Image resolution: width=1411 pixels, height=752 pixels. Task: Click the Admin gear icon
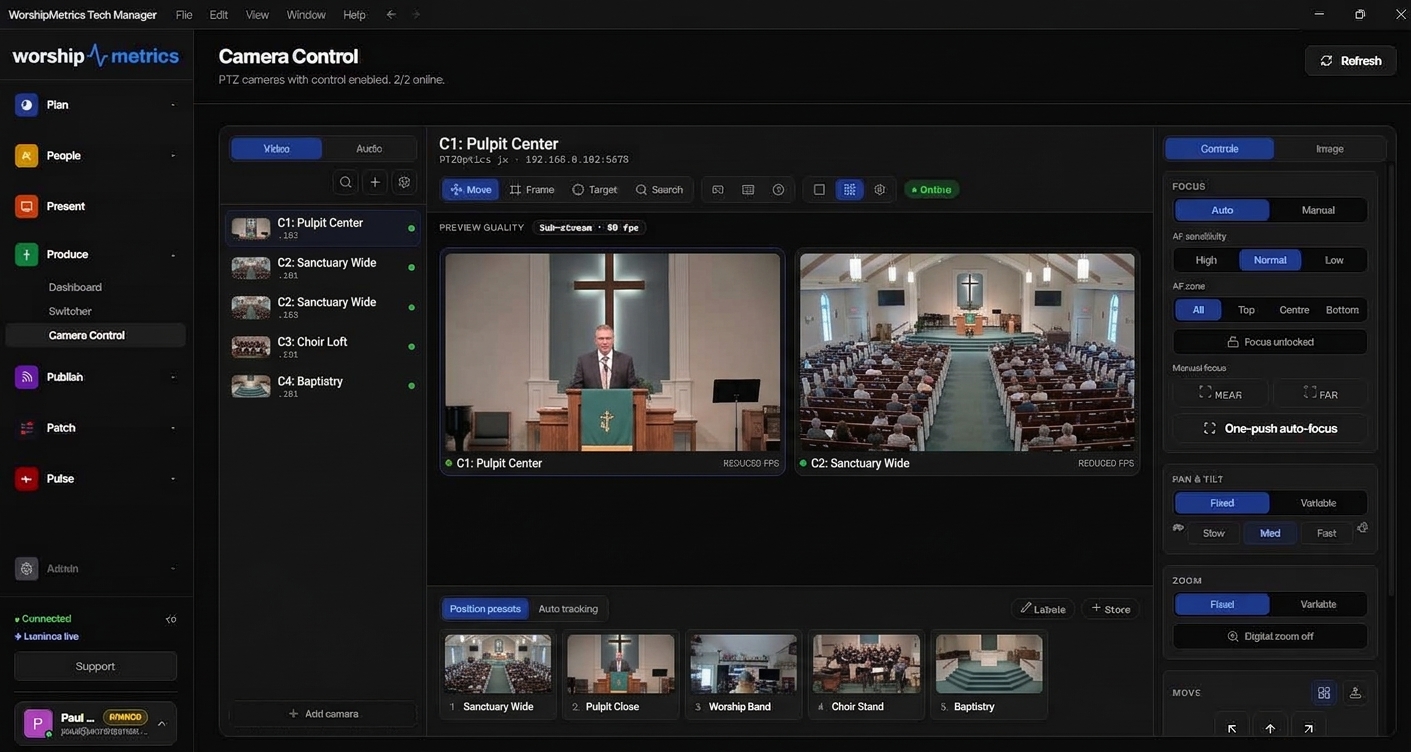27,569
